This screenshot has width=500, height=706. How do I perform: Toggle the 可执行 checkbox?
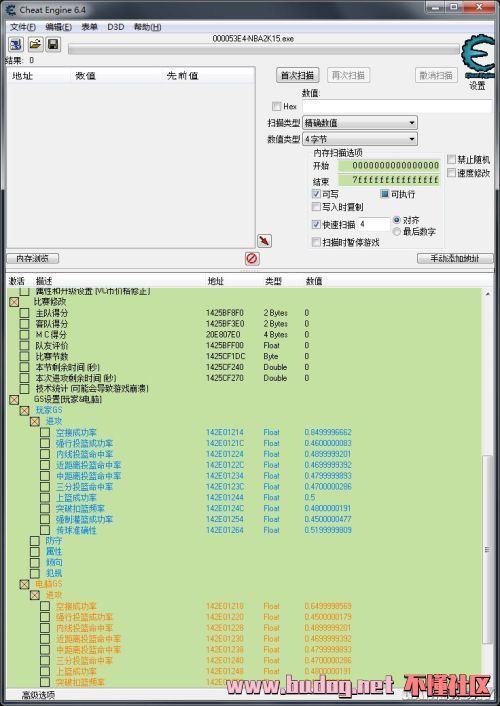[x=385, y=194]
